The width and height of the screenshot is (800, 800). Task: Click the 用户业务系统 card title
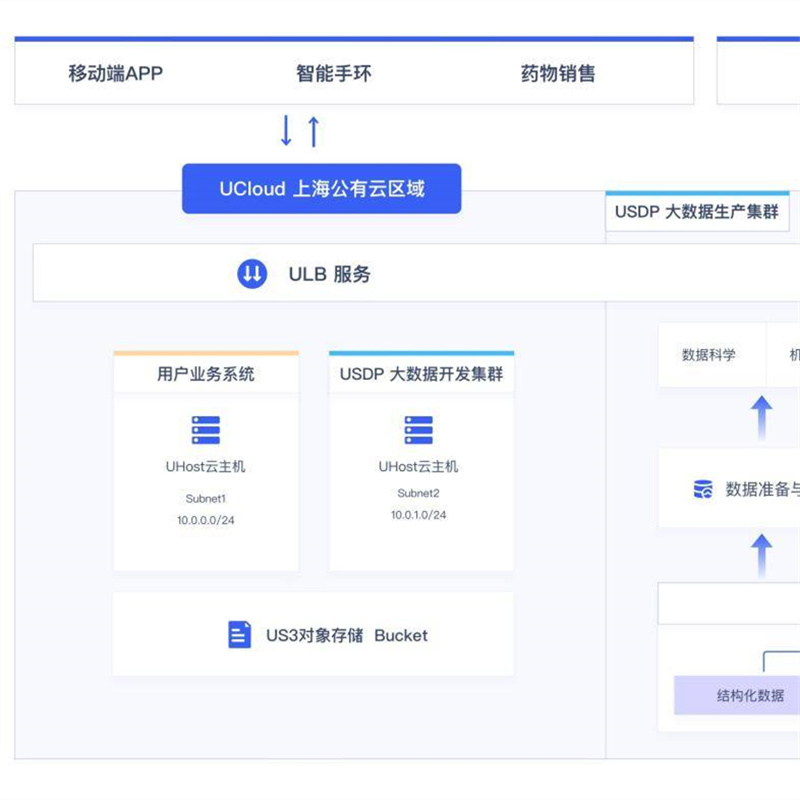(206, 374)
